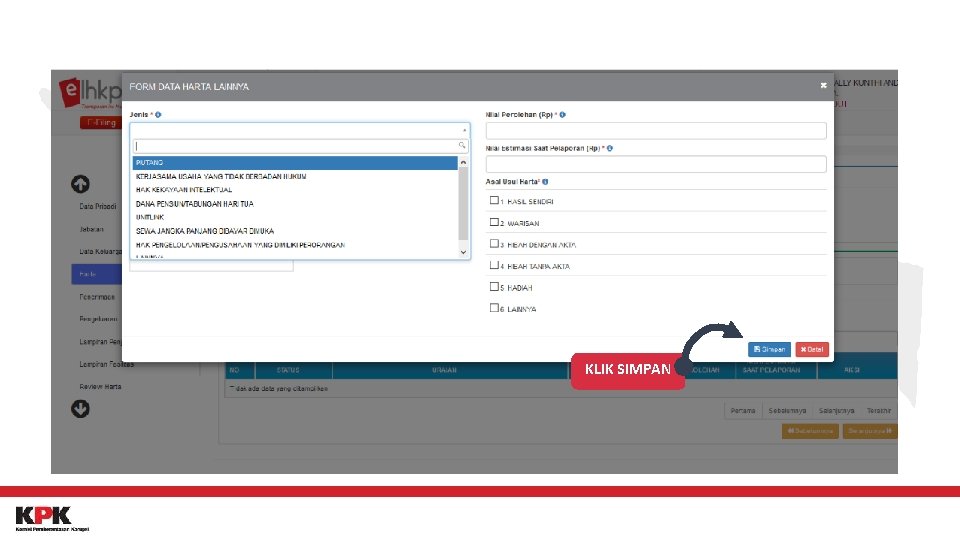The height and width of the screenshot is (540, 960).
Task: Click the red E-Filing button
Action: pyautogui.click(x=100, y=122)
